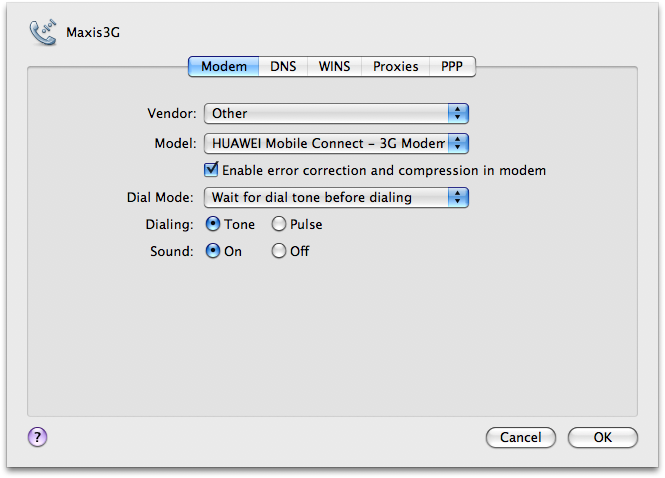
Task: Select Pulse dialing radio button
Action: point(279,224)
